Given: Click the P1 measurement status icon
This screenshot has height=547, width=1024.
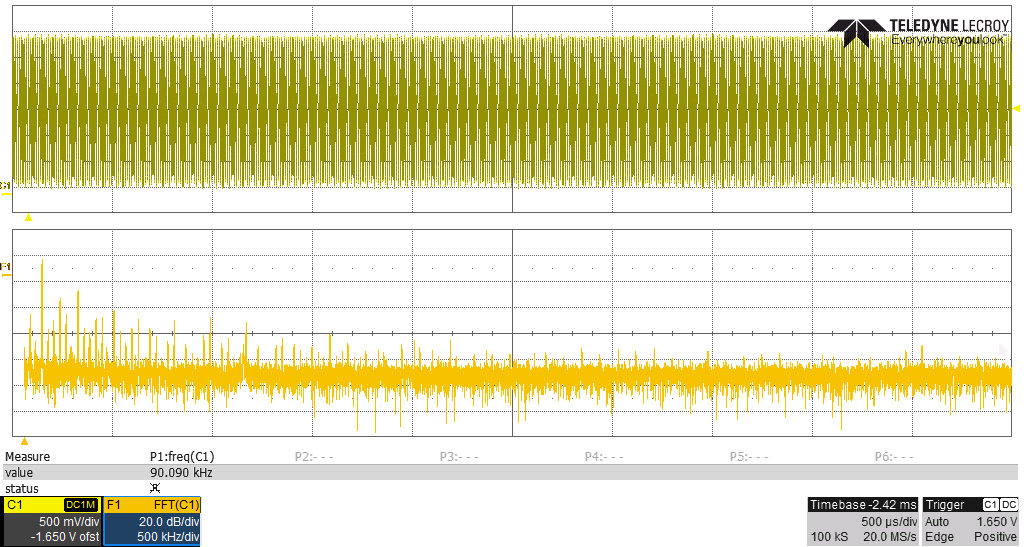Looking at the screenshot, I should coord(154,488).
